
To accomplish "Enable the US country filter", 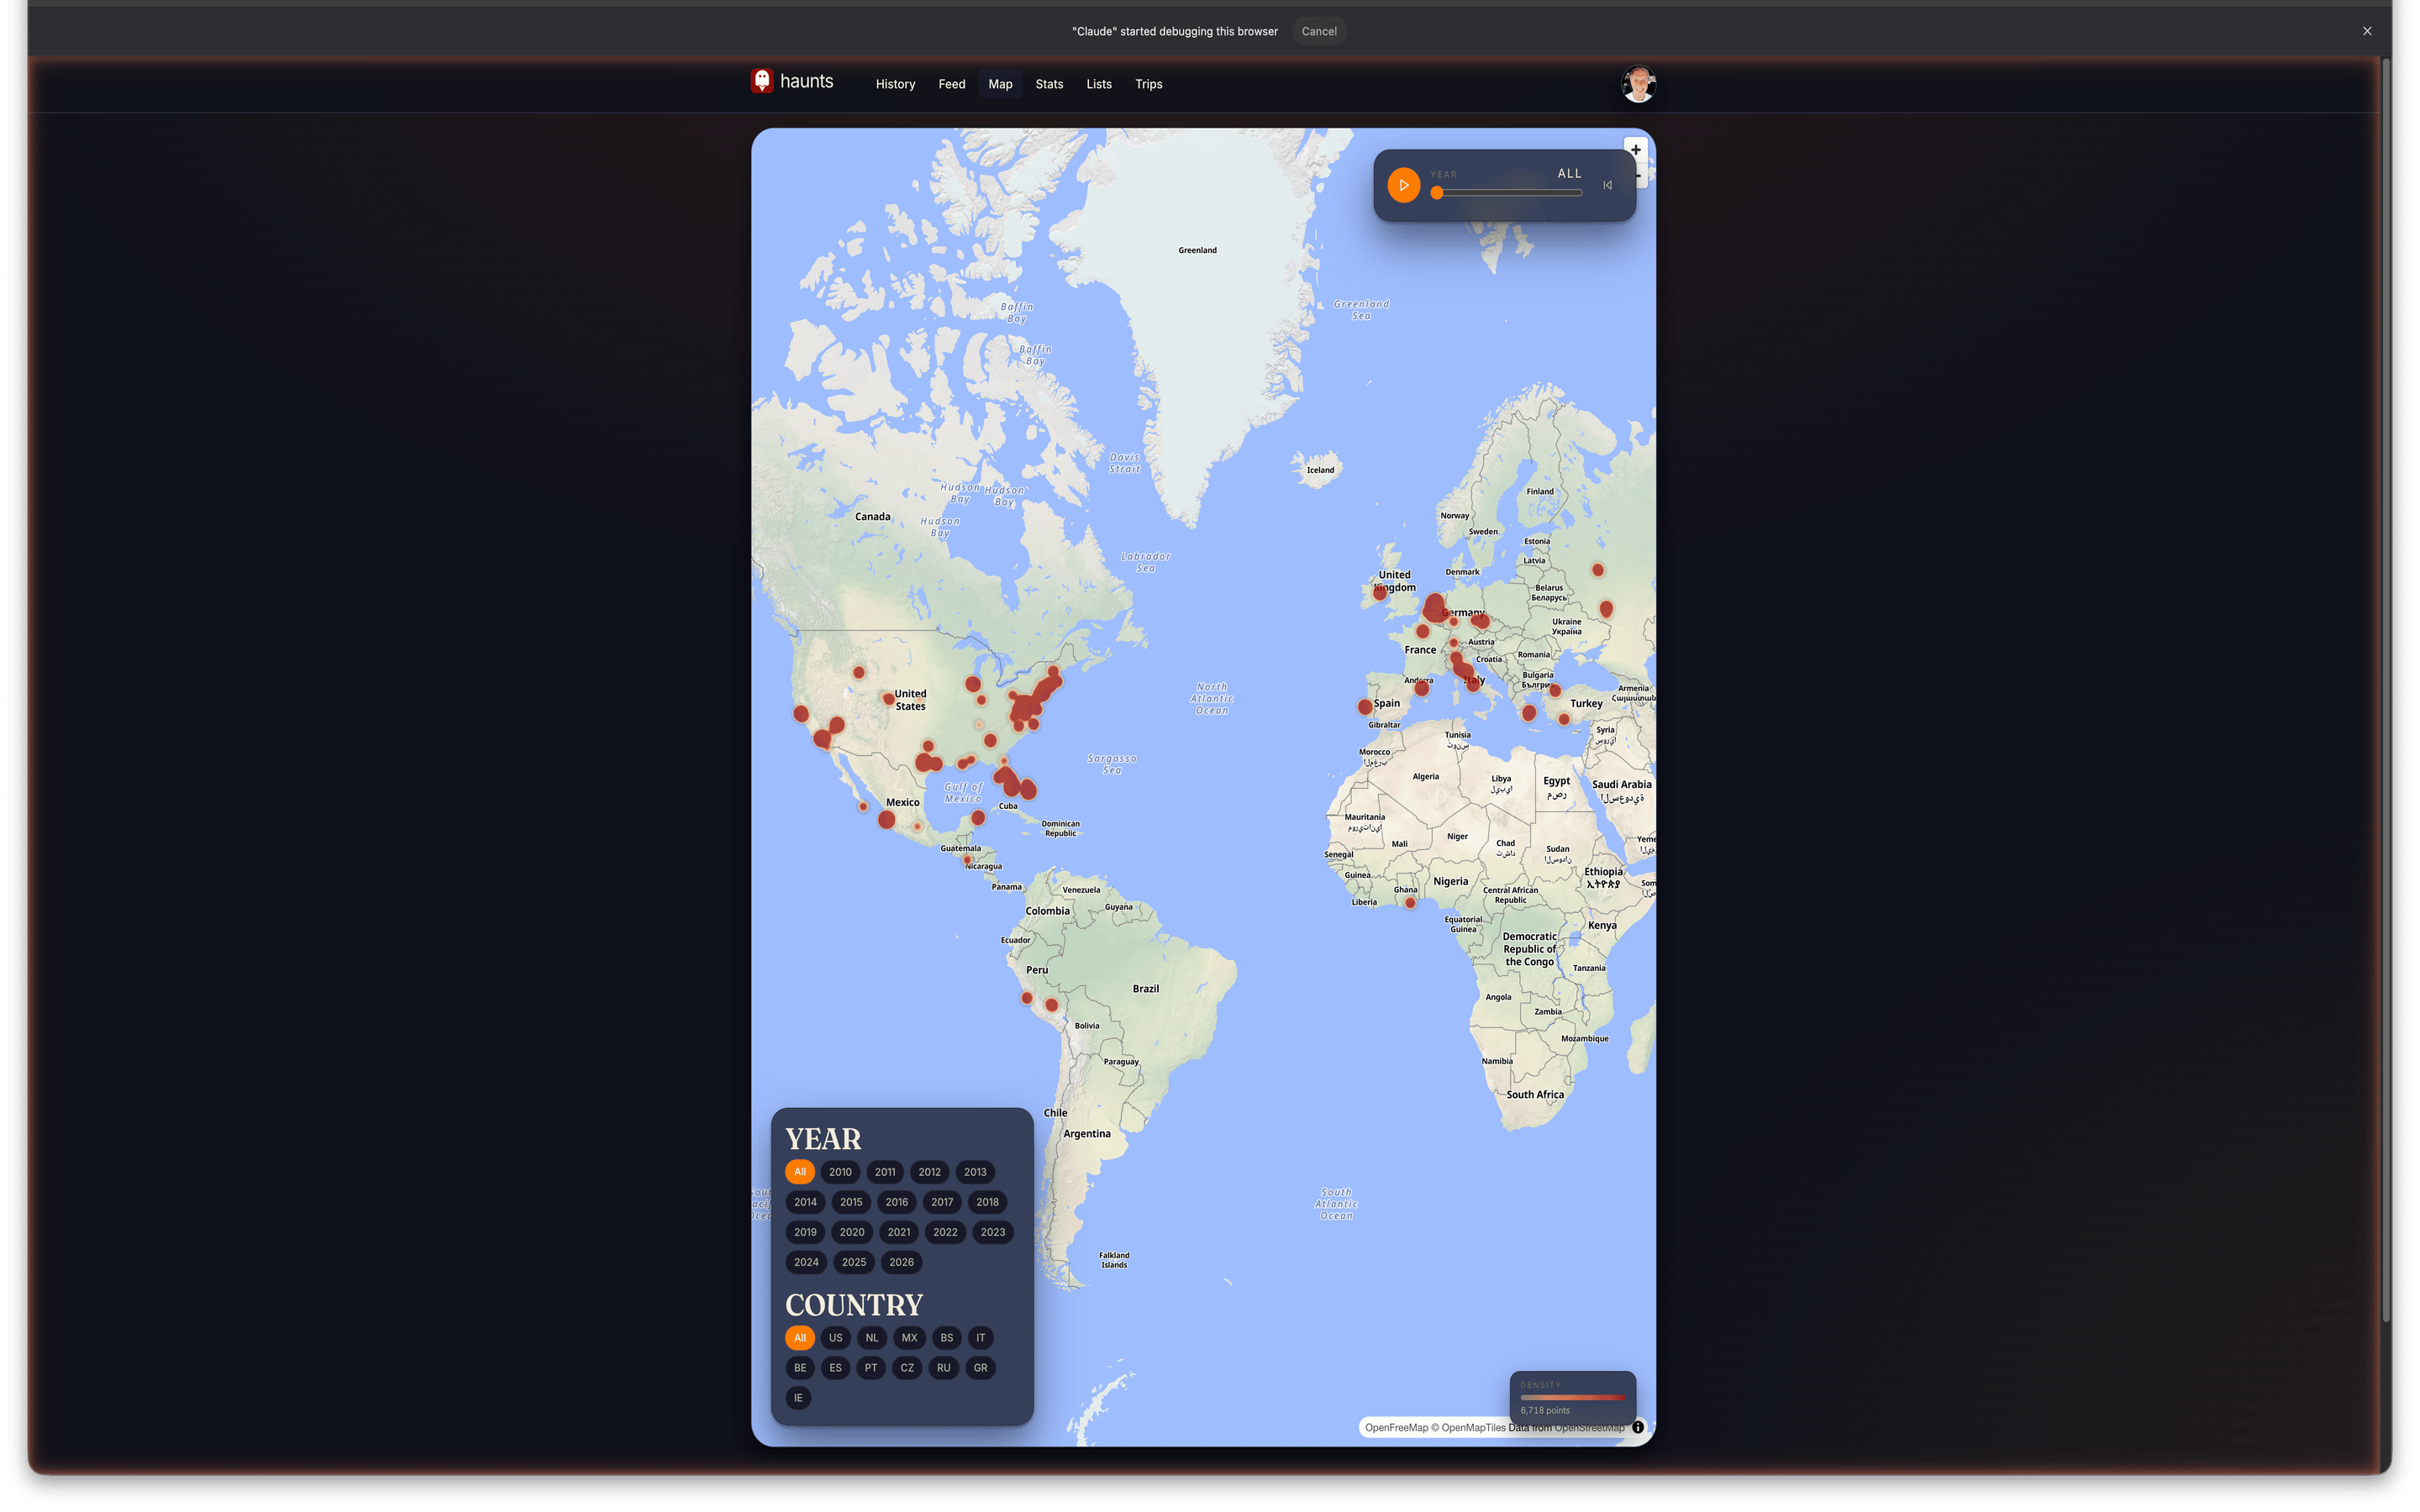I will [835, 1337].
